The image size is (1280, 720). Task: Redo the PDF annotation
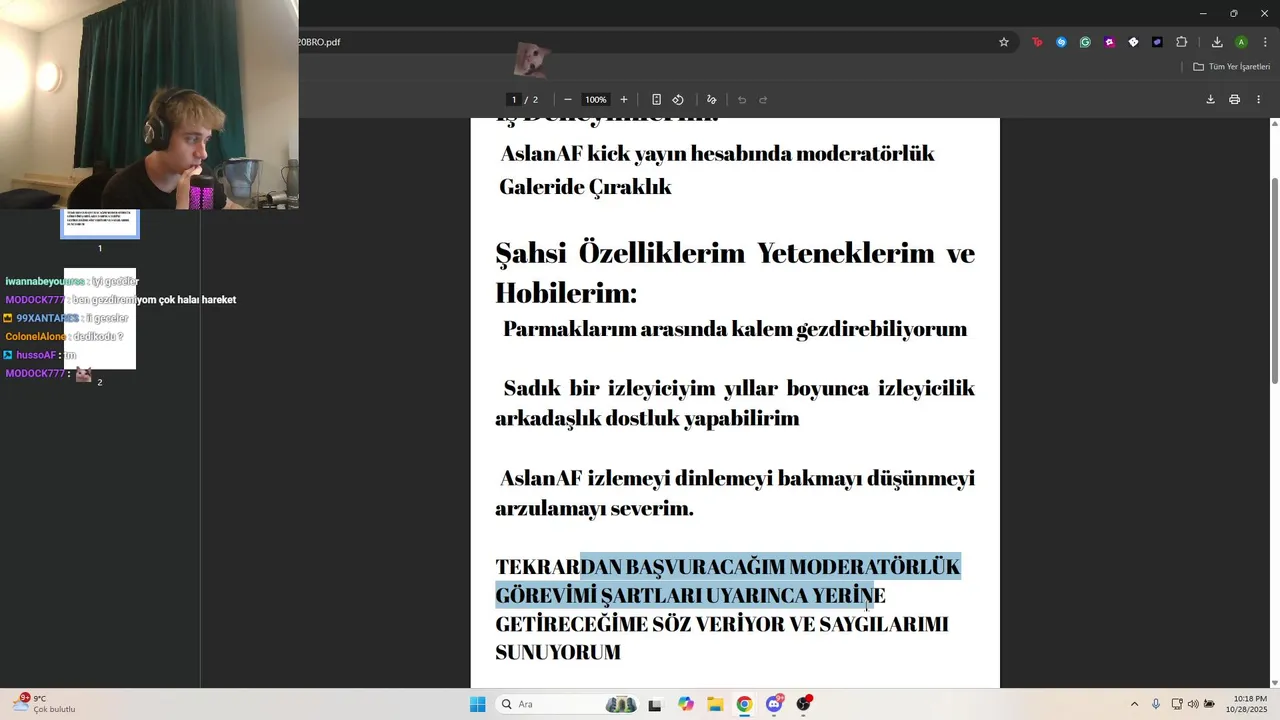pyautogui.click(x=763, y=99)
